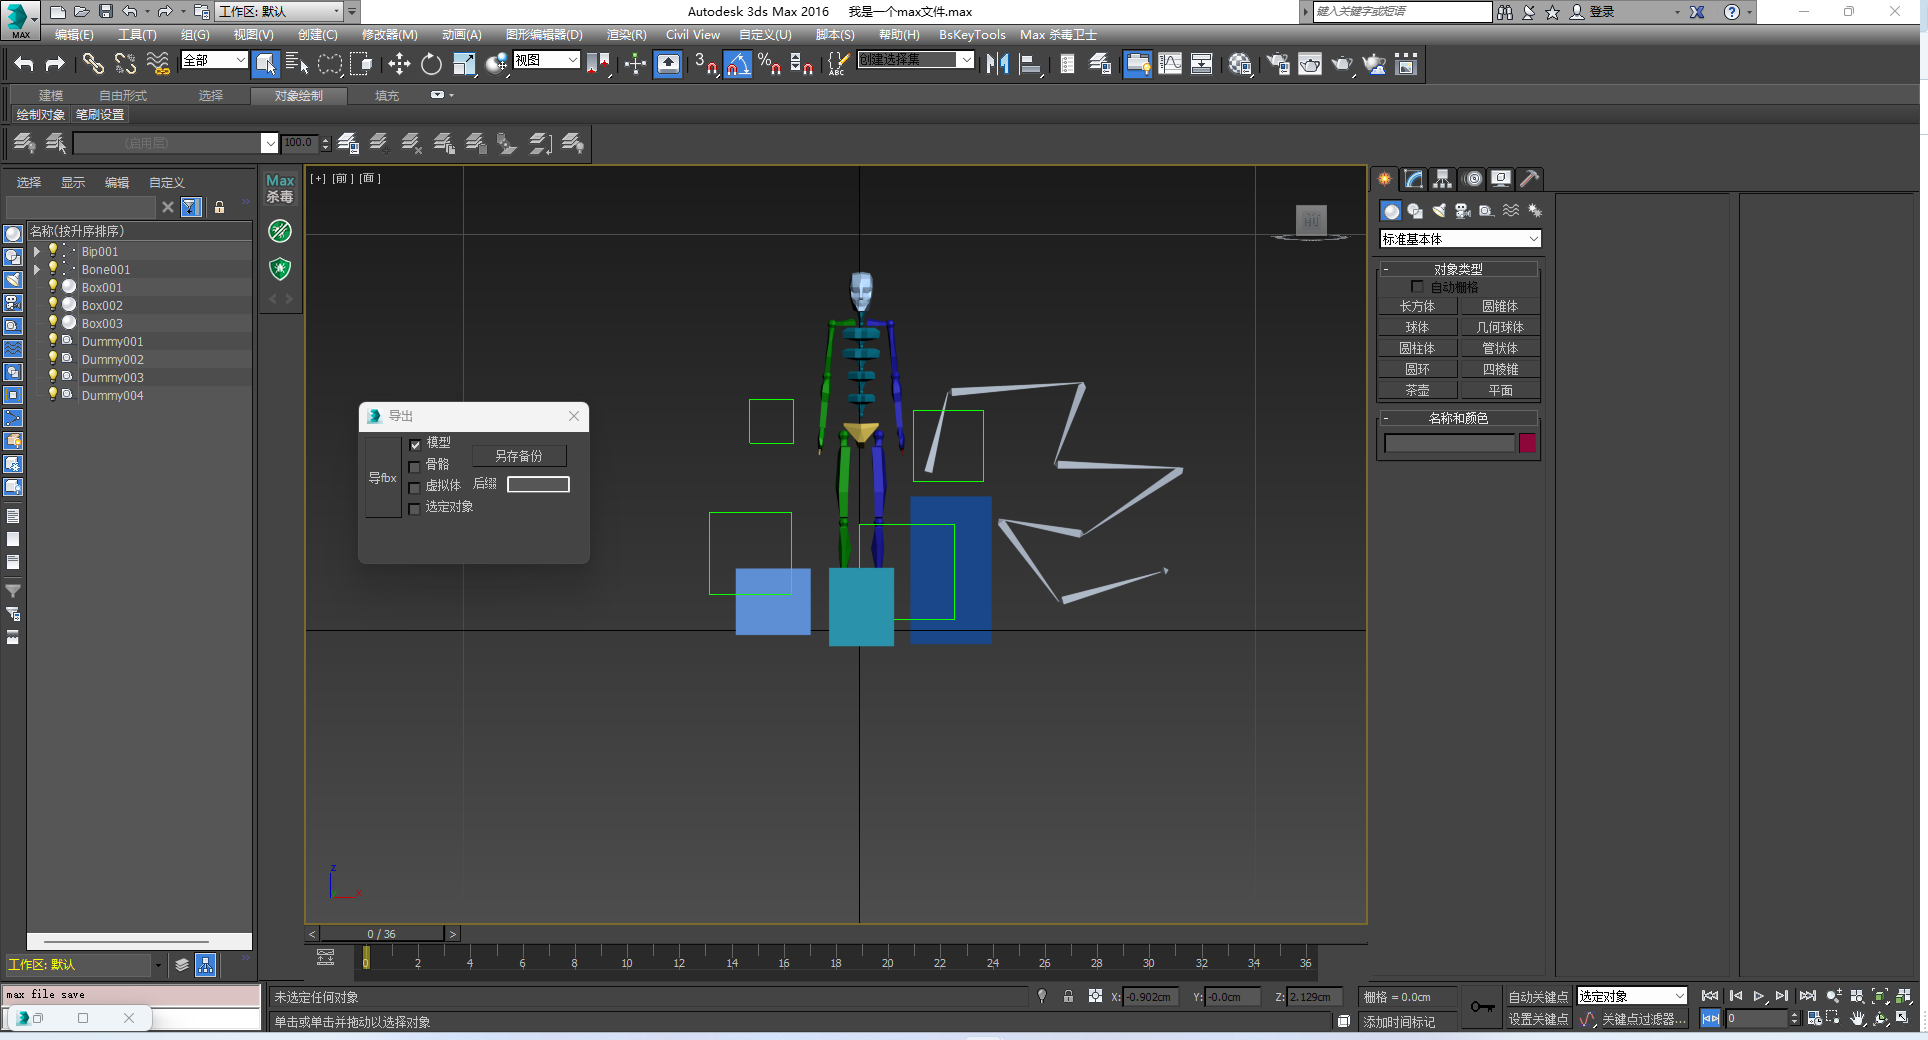The image size is (1928, 1040).
Task: Expand the Bip001 tree node
Action: [x=37, y=252]
